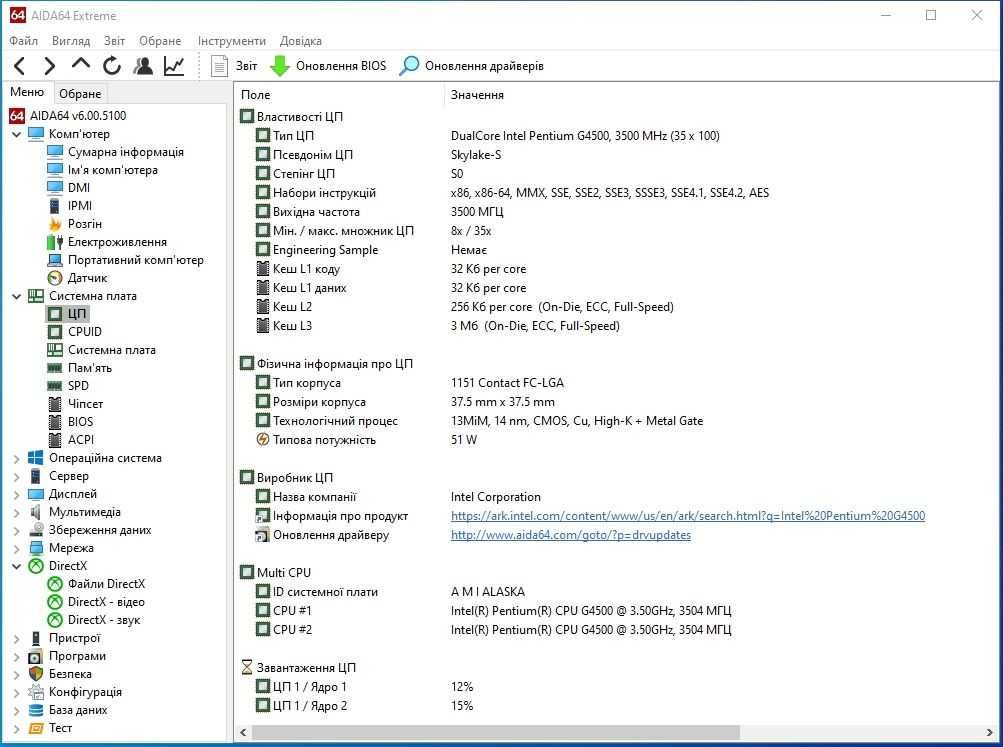This screenshot has width=1003, height=747.
Task: Select the Чіпсет chip icon
Action: click(55, 404)
